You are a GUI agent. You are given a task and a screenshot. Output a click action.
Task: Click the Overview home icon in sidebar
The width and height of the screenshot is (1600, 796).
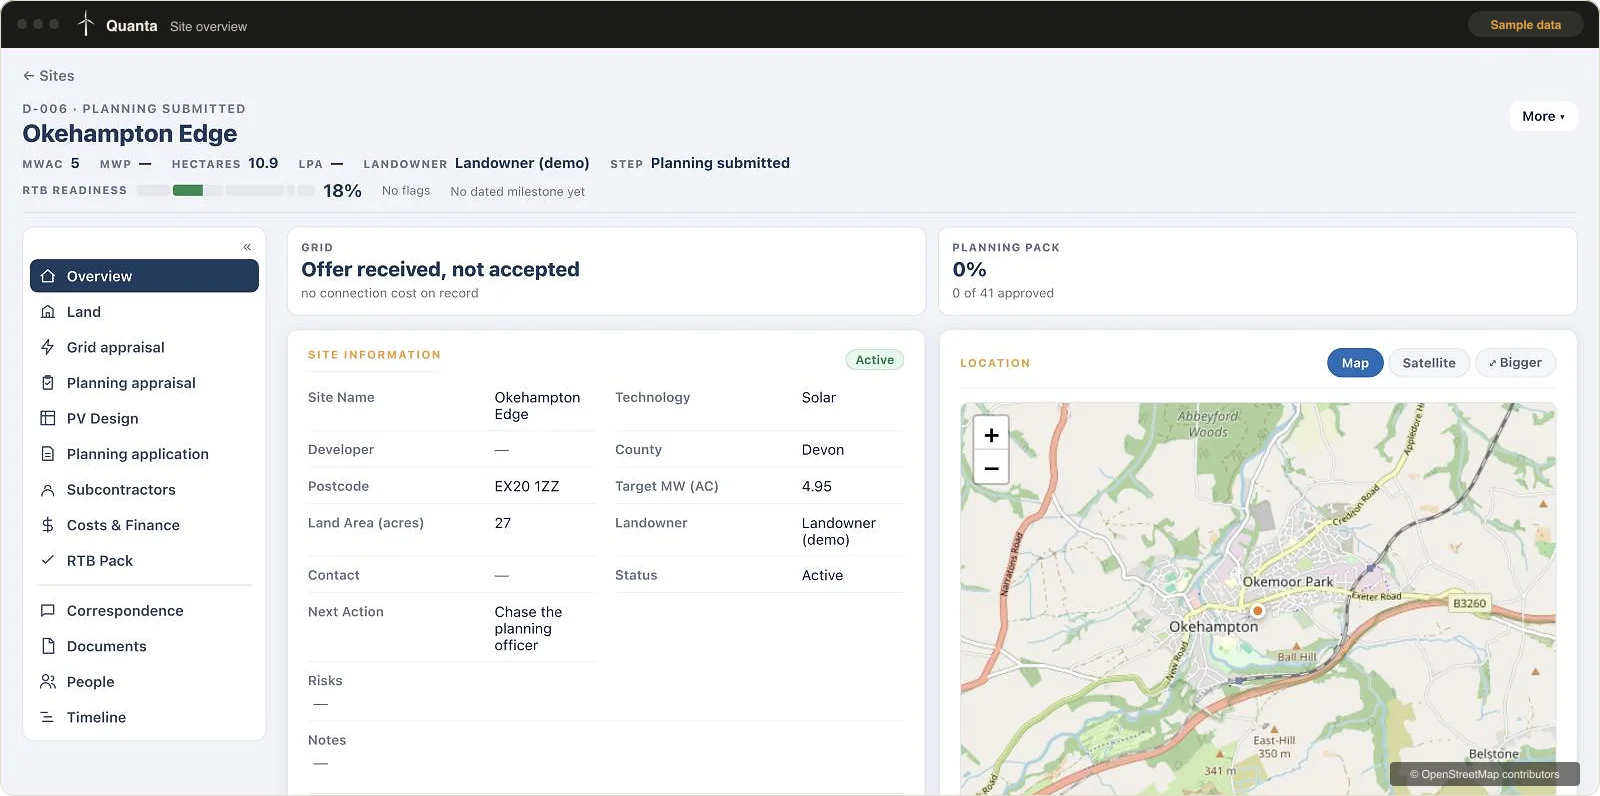pyautogui.click(x=47, y=276)
